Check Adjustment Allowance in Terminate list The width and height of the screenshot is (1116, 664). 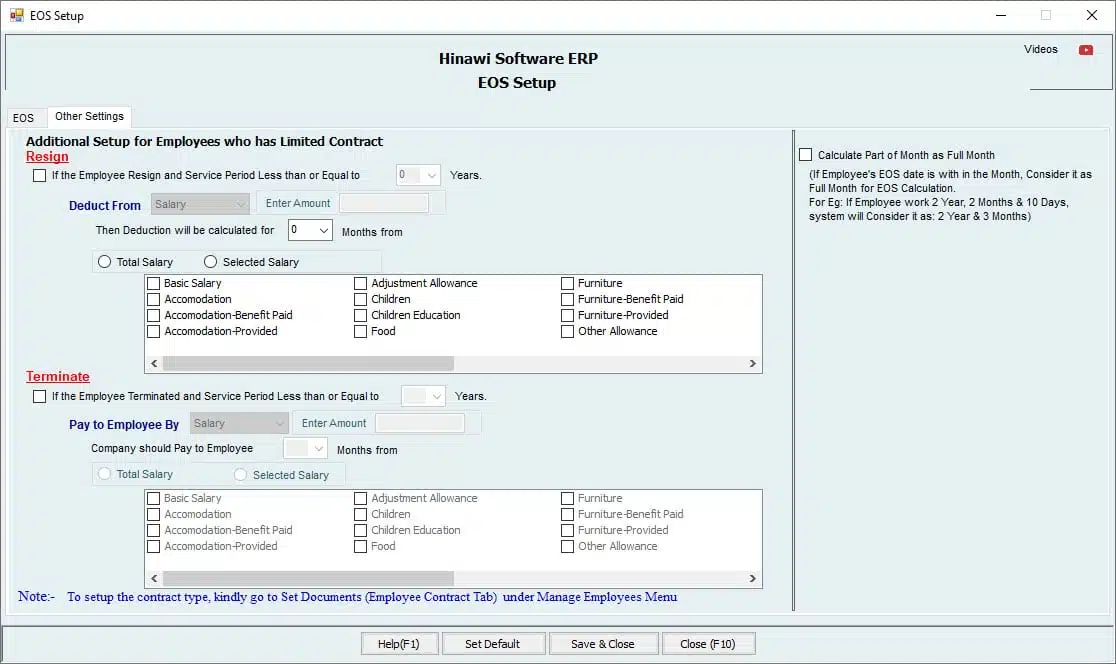coord(361,499)
